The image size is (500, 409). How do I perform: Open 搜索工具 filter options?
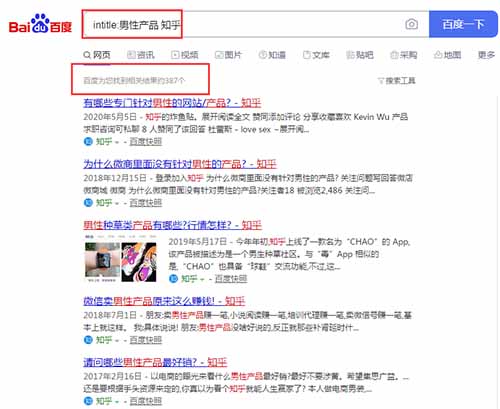pyautogui.click(x=397, y=81)
